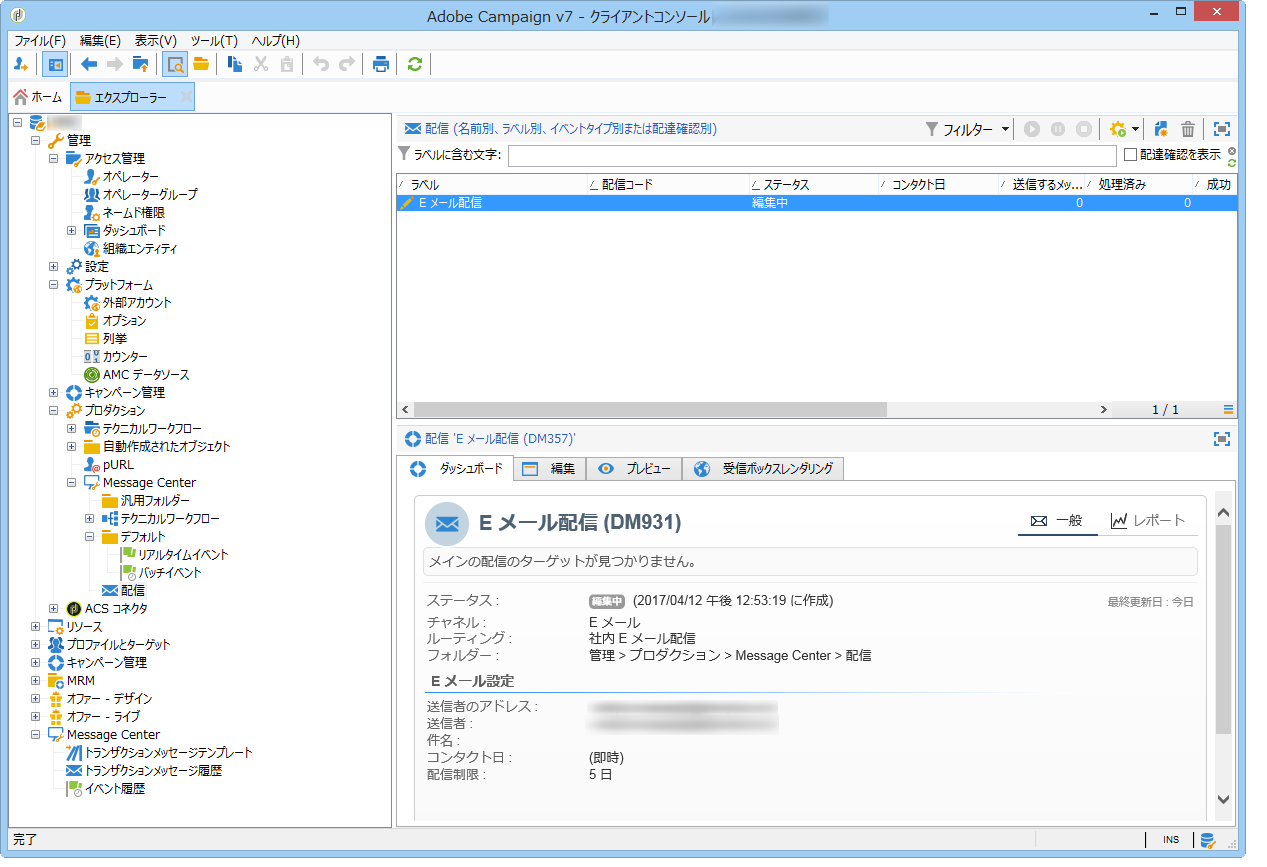Expand the 設定 tree node
The image size is (1267, 867).
[x=54, y=267]
